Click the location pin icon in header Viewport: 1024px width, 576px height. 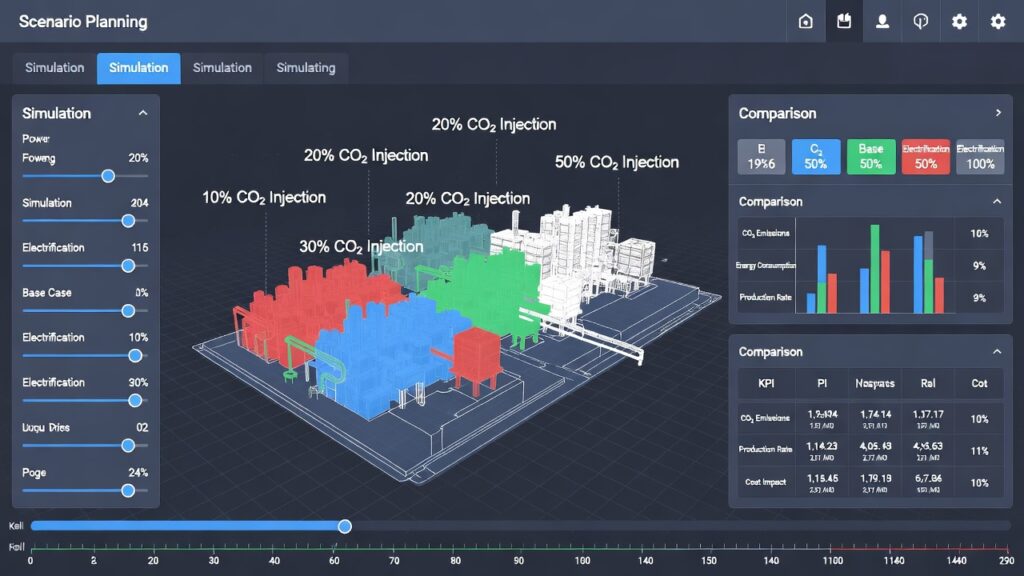tap(921, 22)
